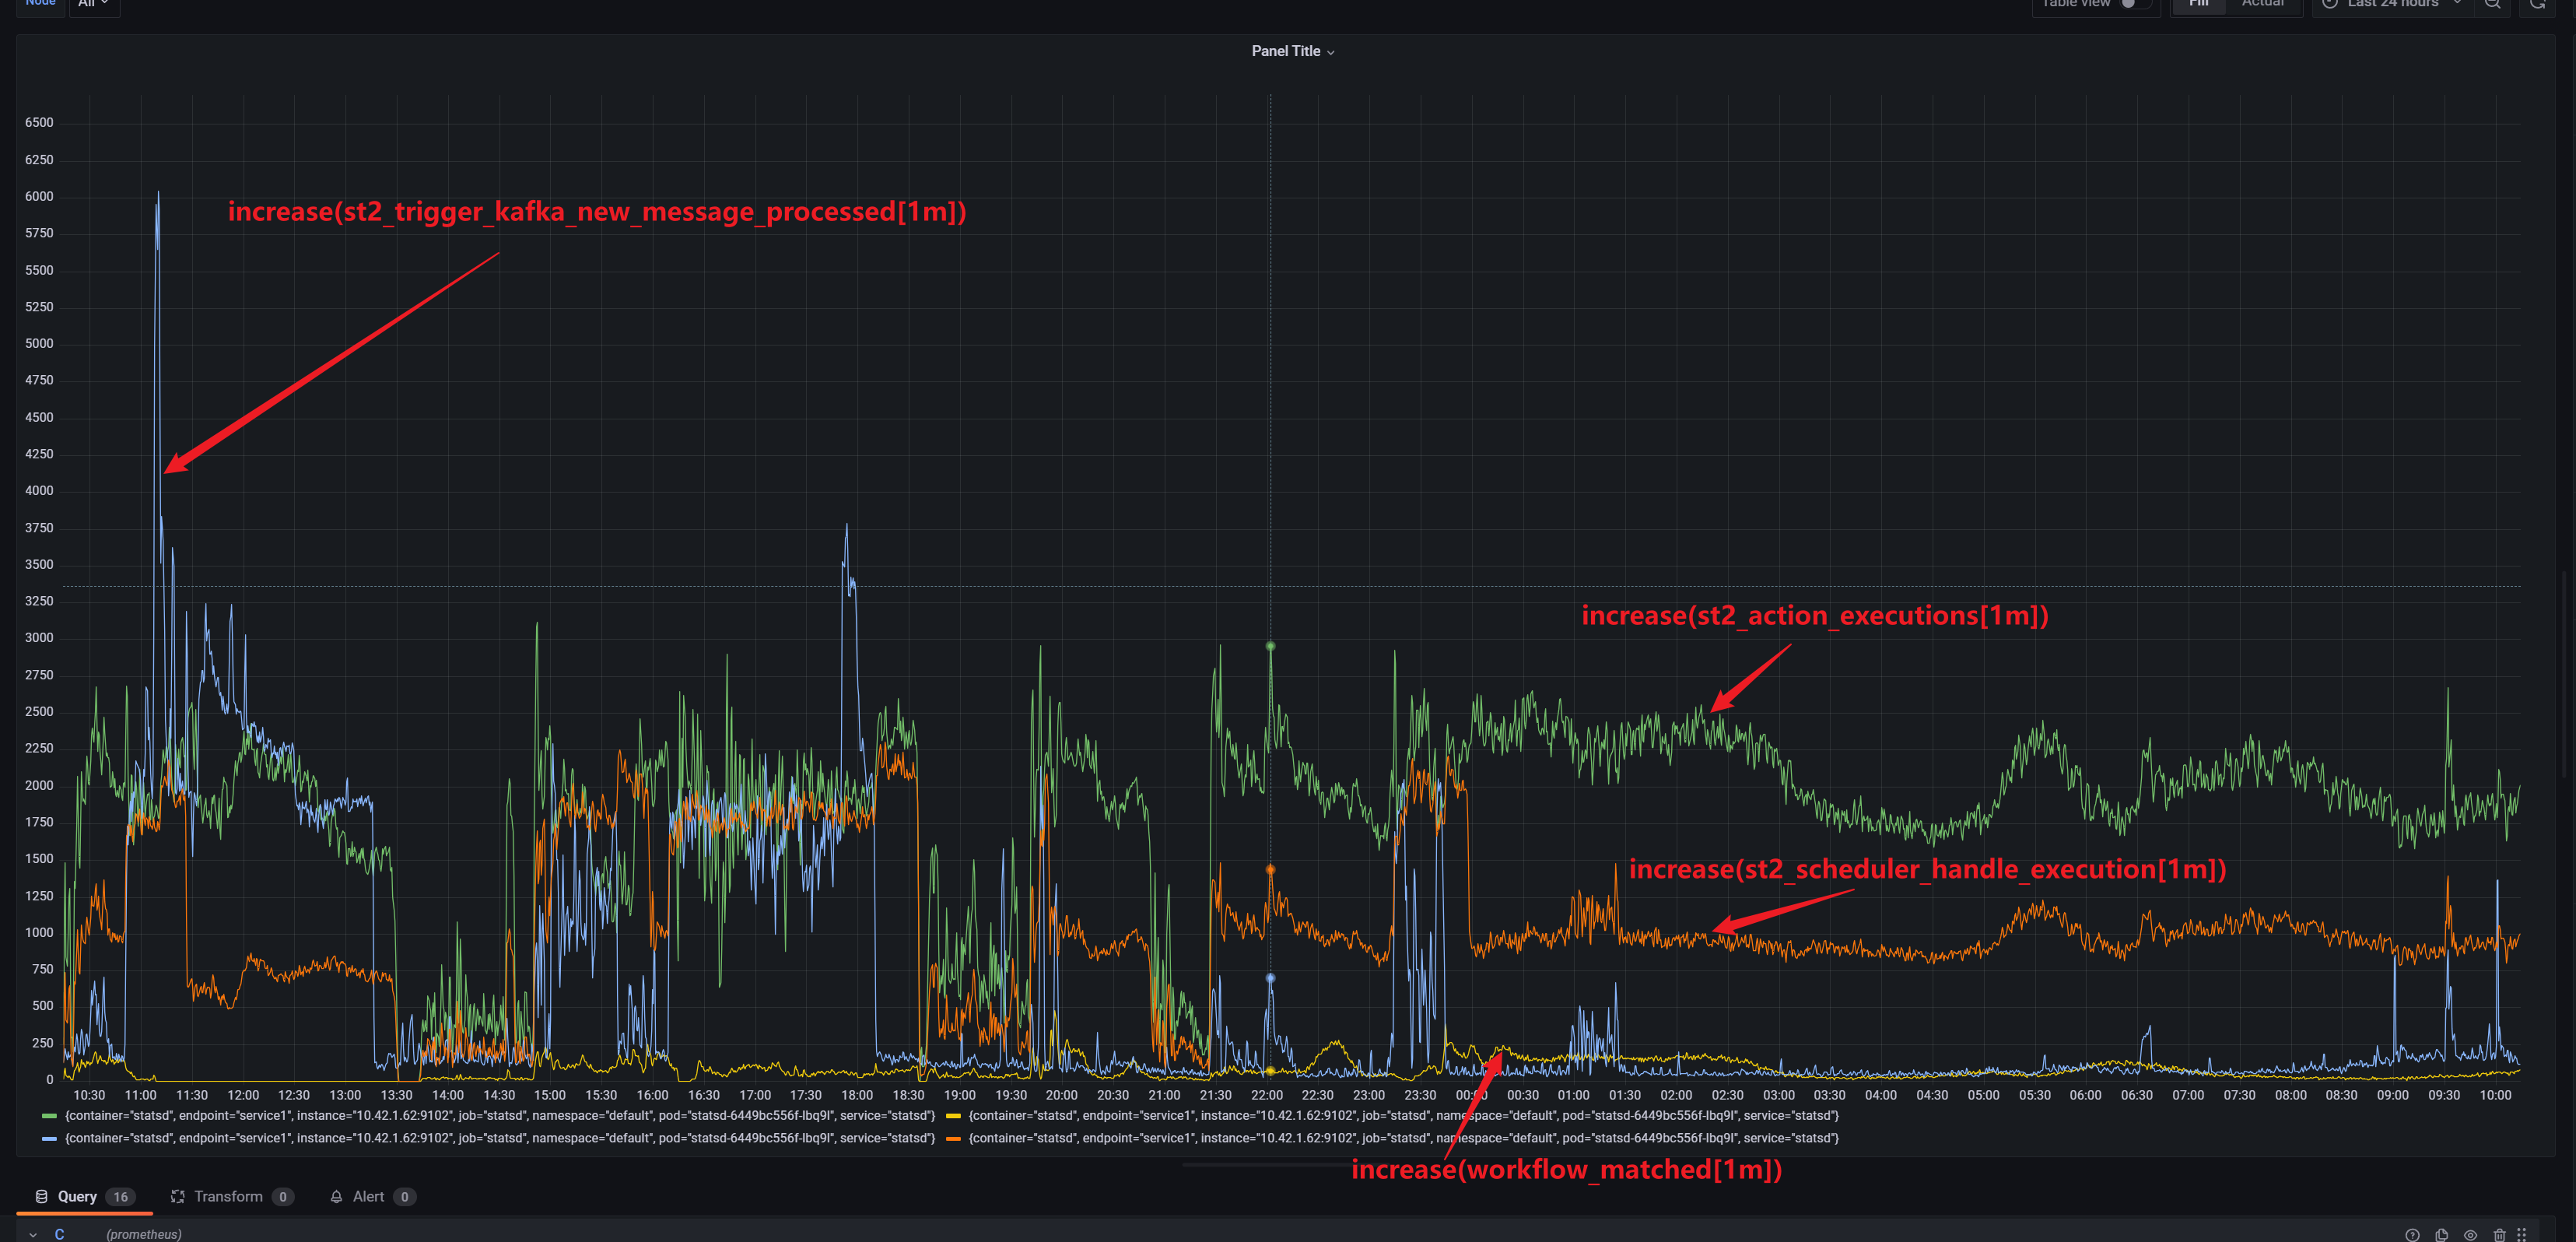Collapse query row C chevron
The width and height of the screenshot is (2576, 1242).
[33, 1235]
